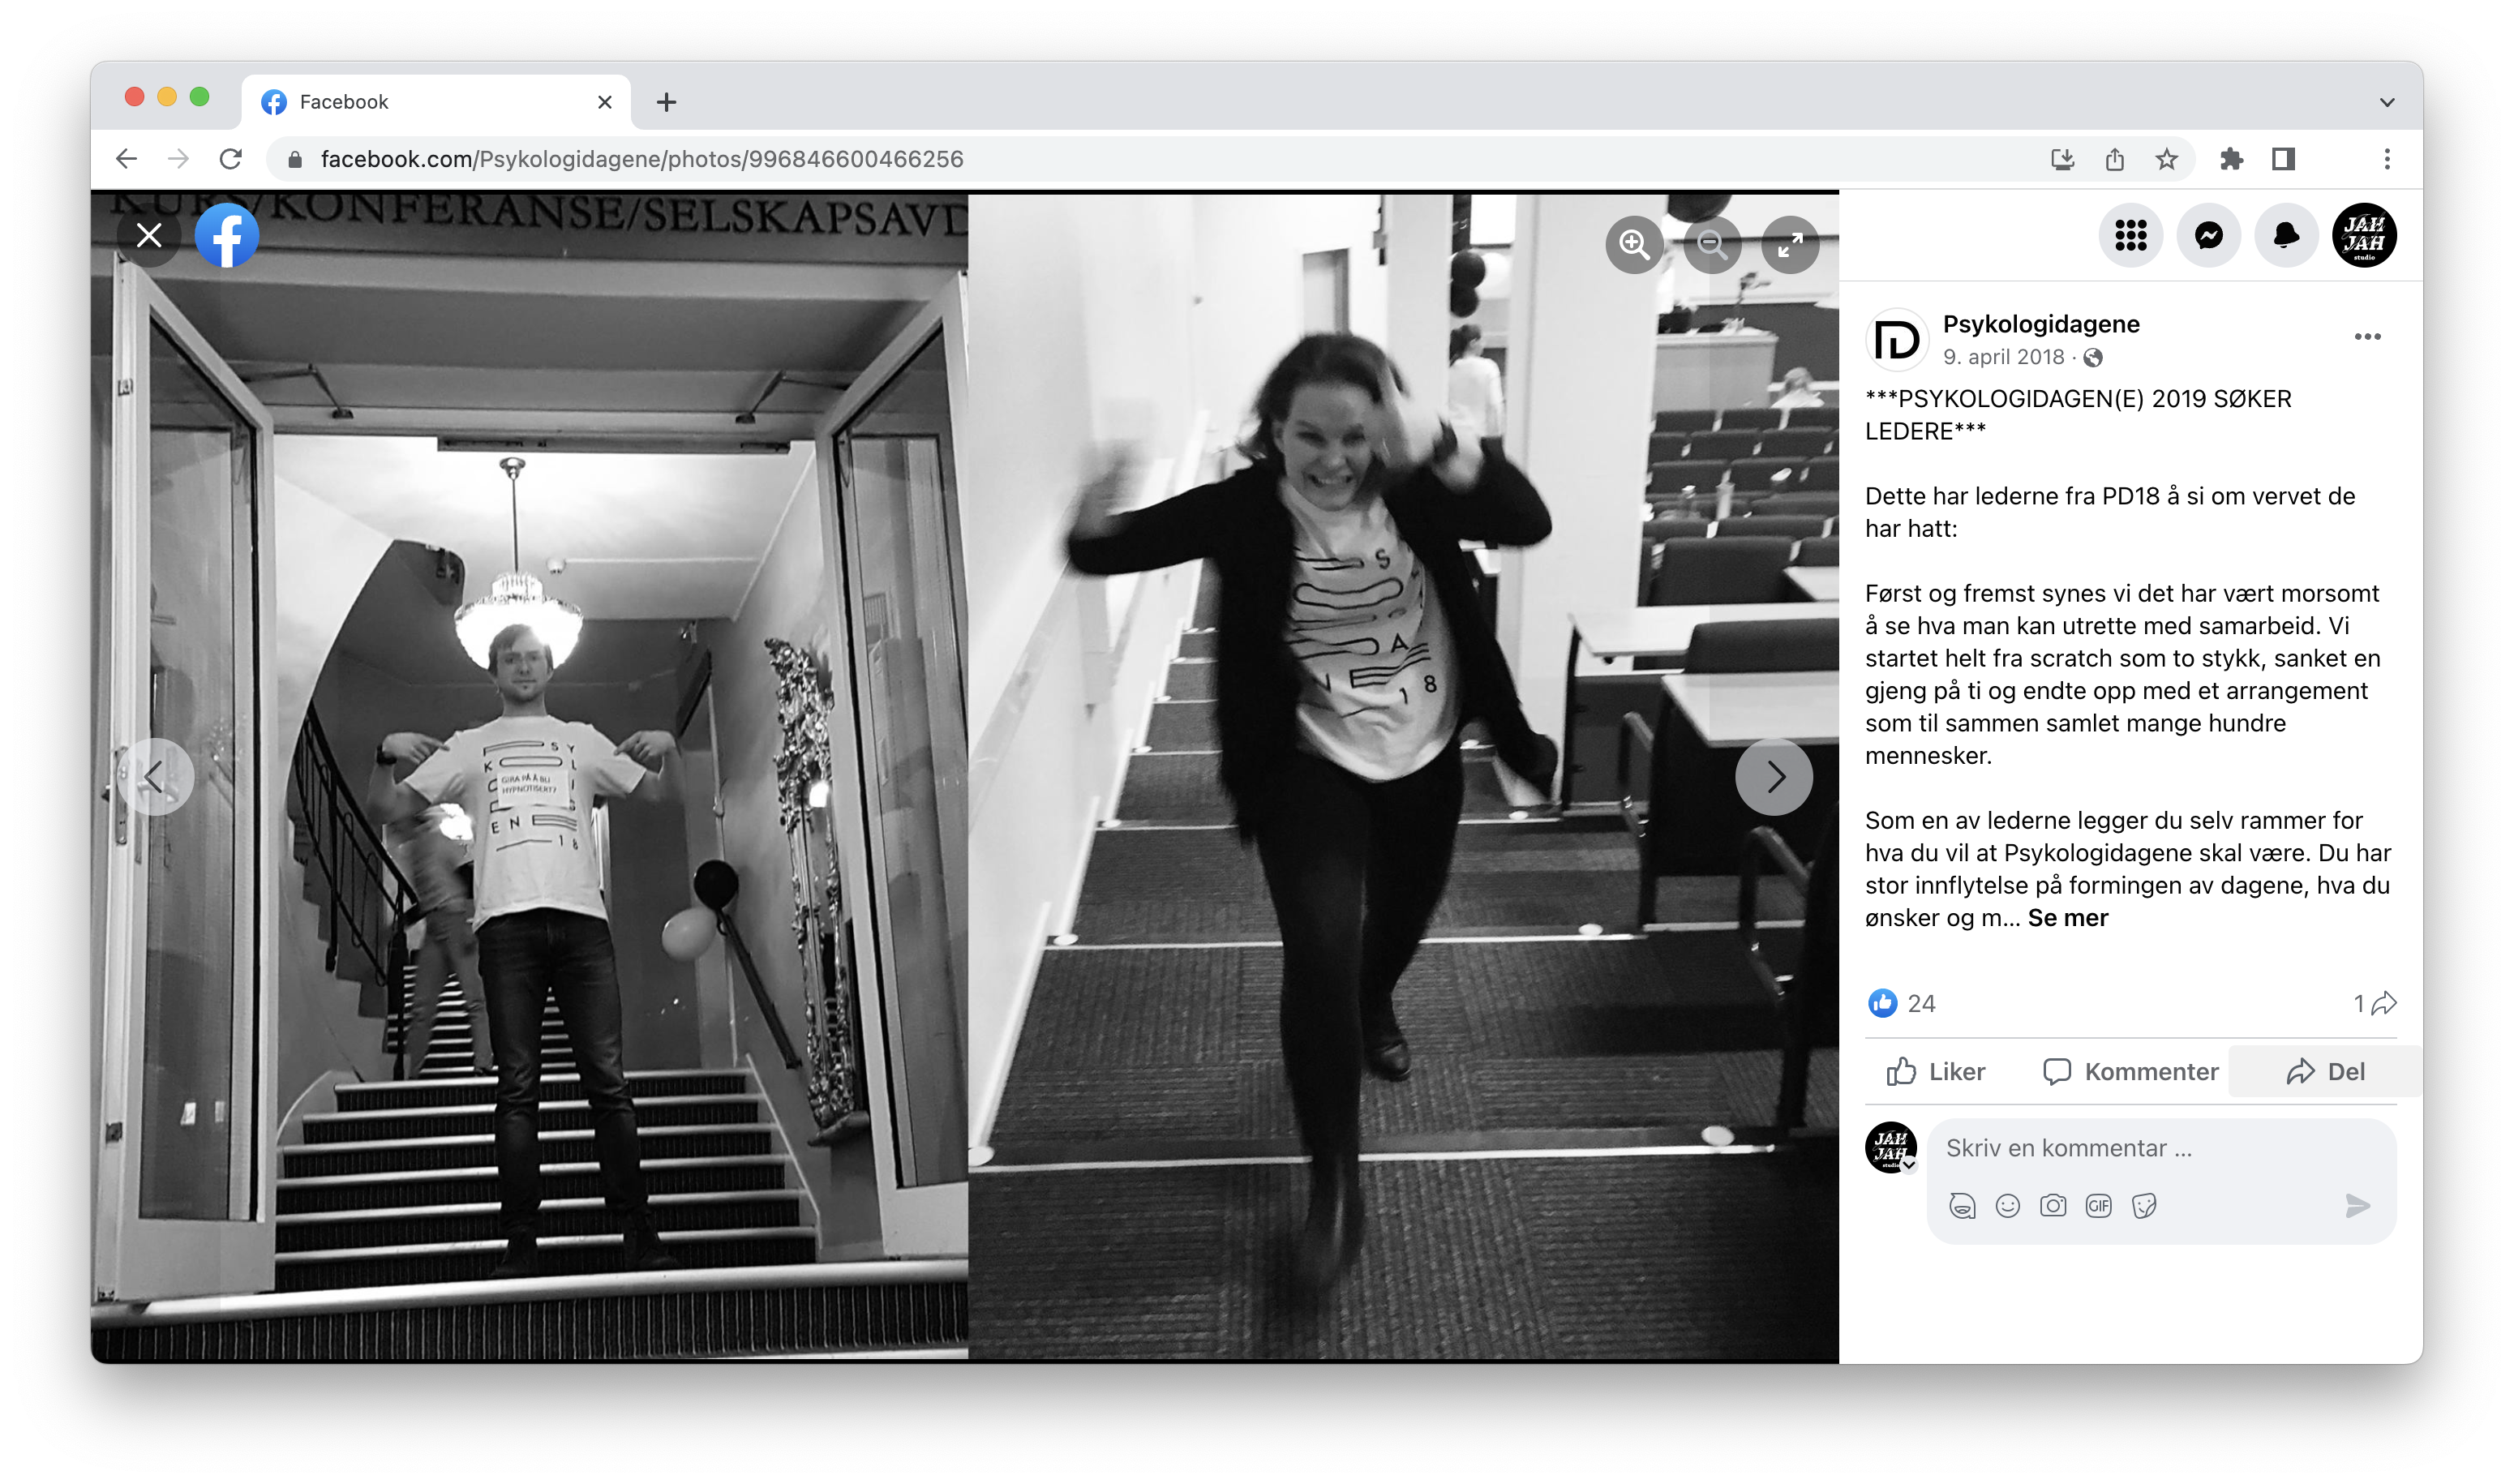The width and height of the screenshot is (2514, 1484).
Task: Toggle the browser side panel
Action: (2283, 159)
